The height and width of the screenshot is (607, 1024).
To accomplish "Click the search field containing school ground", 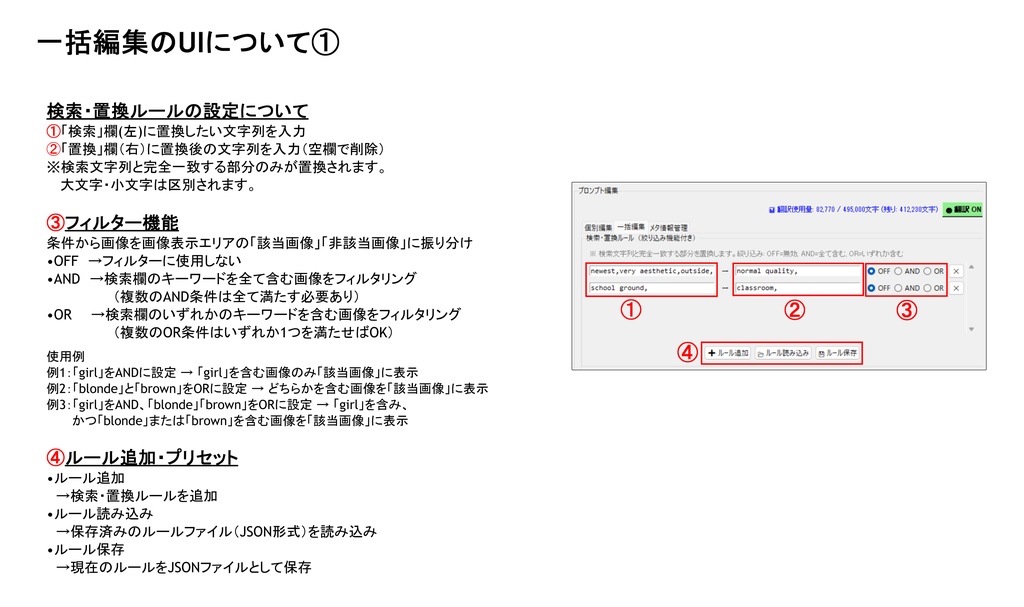I will click(652, 287).
